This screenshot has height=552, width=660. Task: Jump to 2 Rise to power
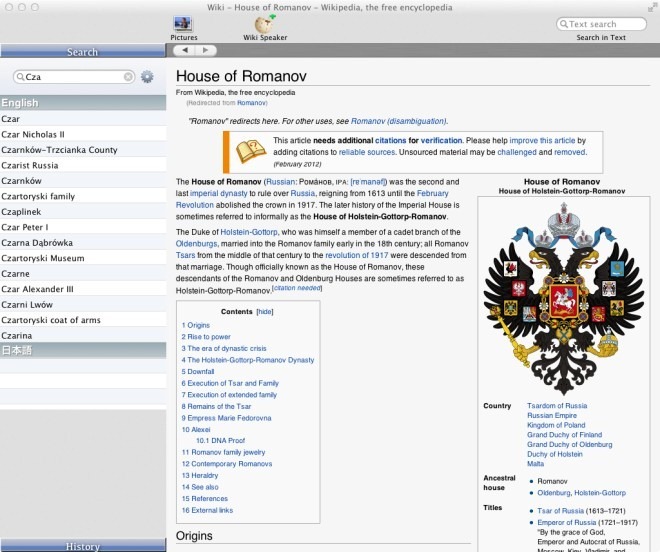(x=206, y=337)
